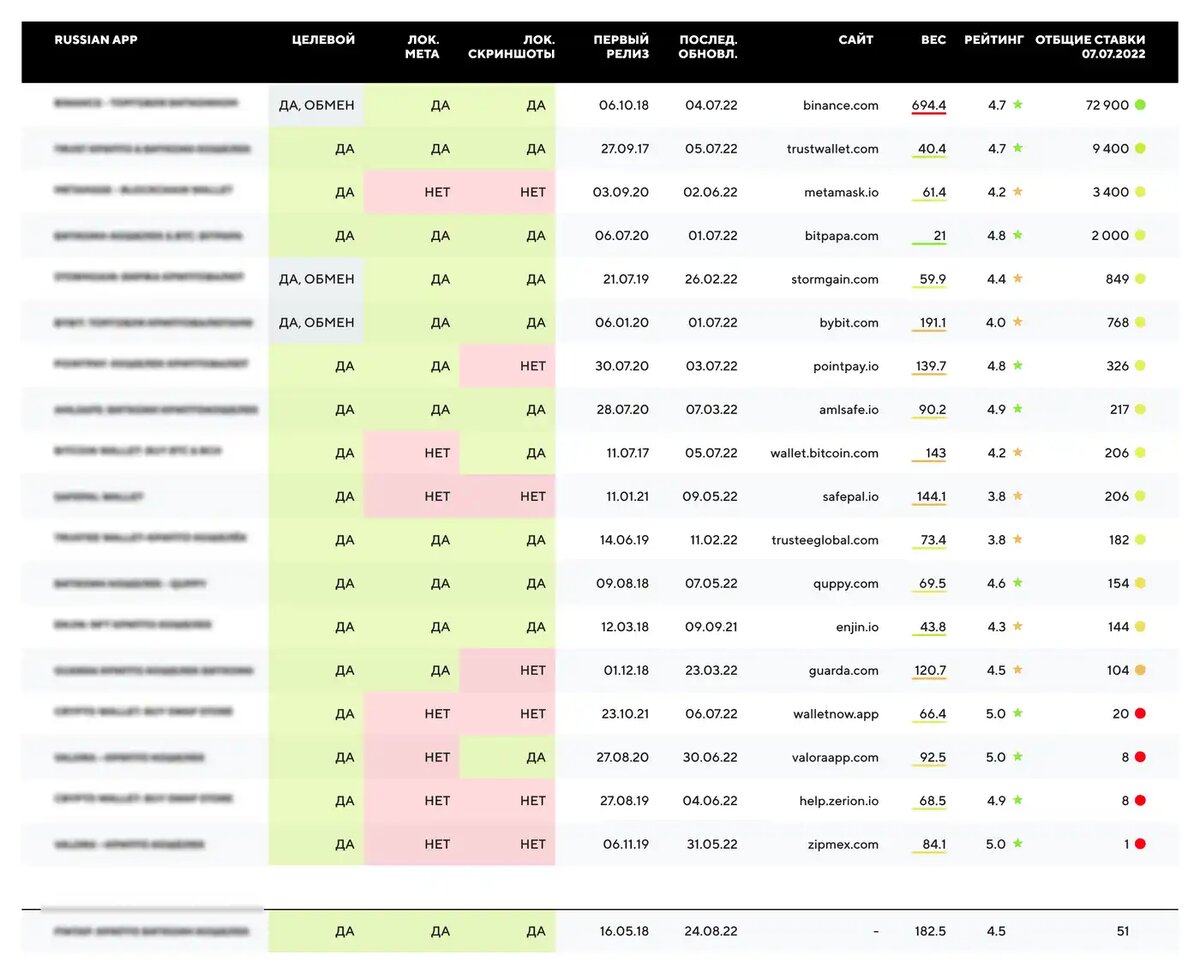The width and height of the screenshot is (1200, 974).
Task: Click the rating star in the trustwallet.com row
Action: (1018, 148)
